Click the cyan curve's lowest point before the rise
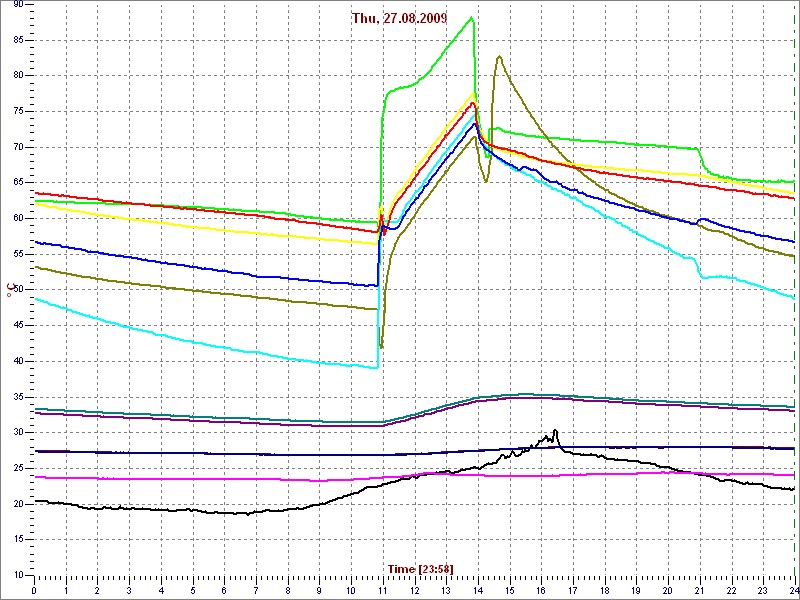800x600 pixels. (376, 368)
